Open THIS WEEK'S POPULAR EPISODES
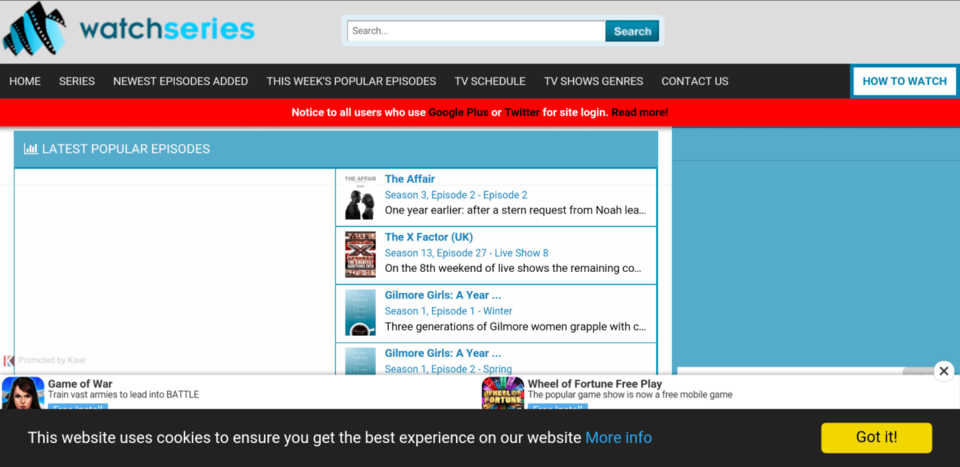960x467 pixels. pyautogui.click(x=351, y=81)
